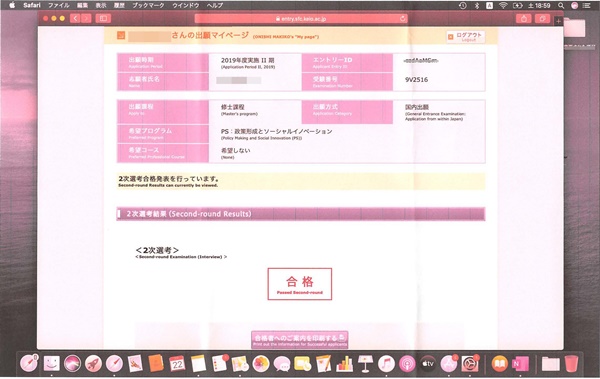Open the ブックマーク menu
This screenshot has height=379, width=600.
point(148,5)
